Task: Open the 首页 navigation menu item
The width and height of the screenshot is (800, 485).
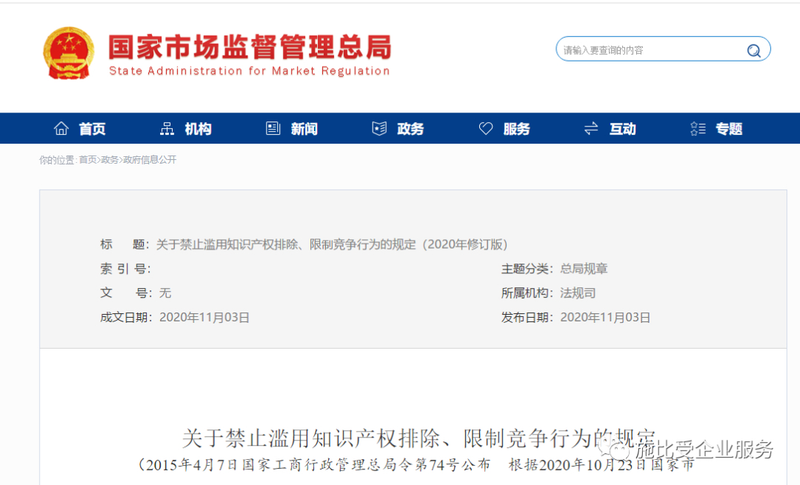Action: tap(92, 129)
